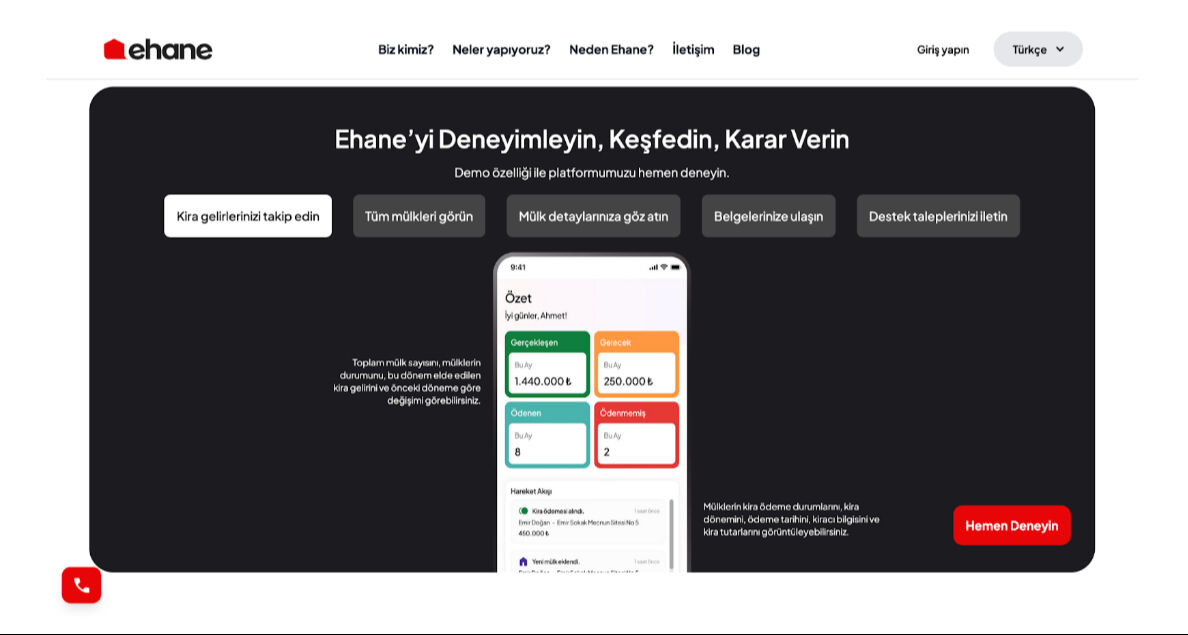The width and height of the screenshot is (1188, 635).
Task: Open the 'Mülk detaylarınıza göz atın' tab
Action: pos(593,215)
